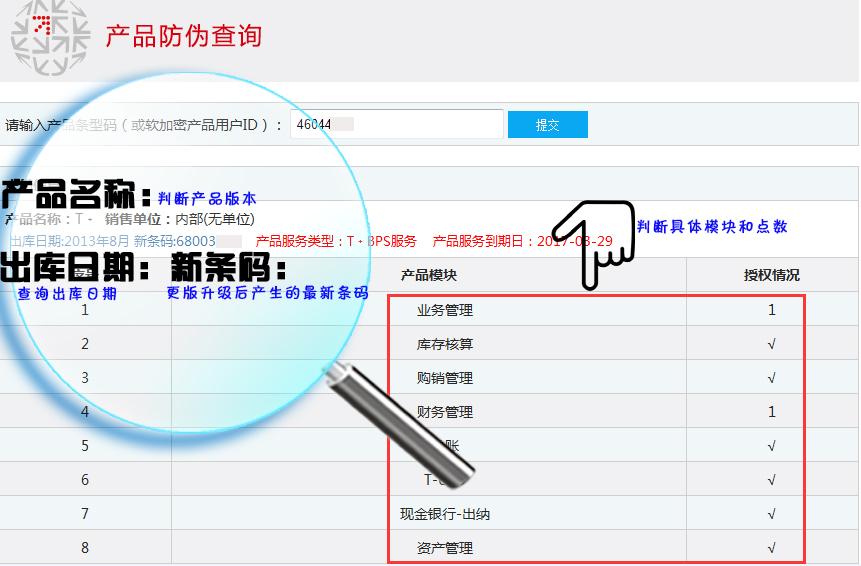Click the checkmark in 购销管理 row
The width and height of the screenshot is (861, 566).
pos(771,378)
